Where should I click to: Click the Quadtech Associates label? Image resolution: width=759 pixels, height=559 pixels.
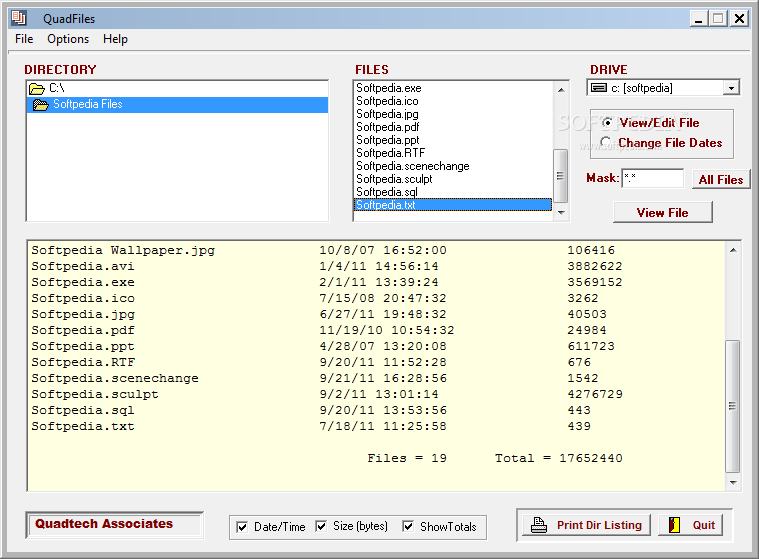click(x=104, y=524)
